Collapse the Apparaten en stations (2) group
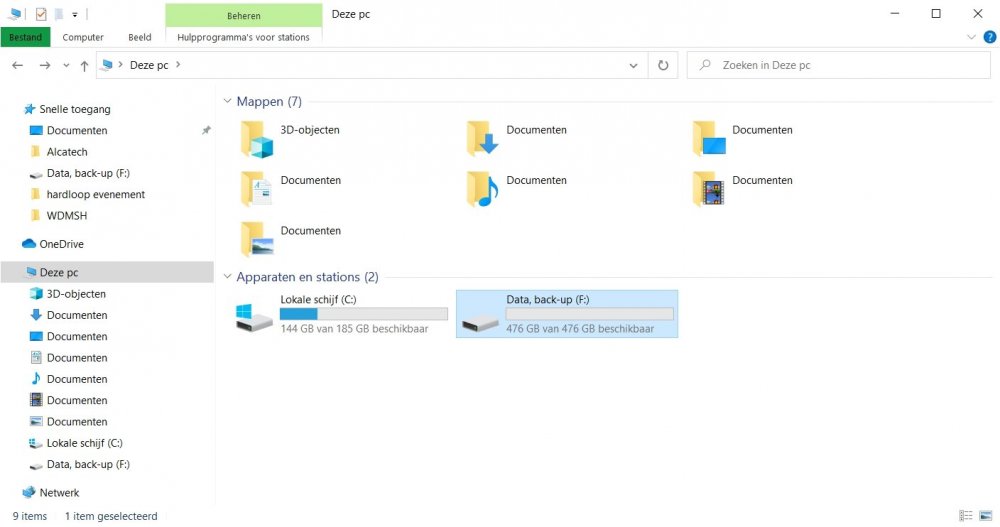 coord(227,277)
